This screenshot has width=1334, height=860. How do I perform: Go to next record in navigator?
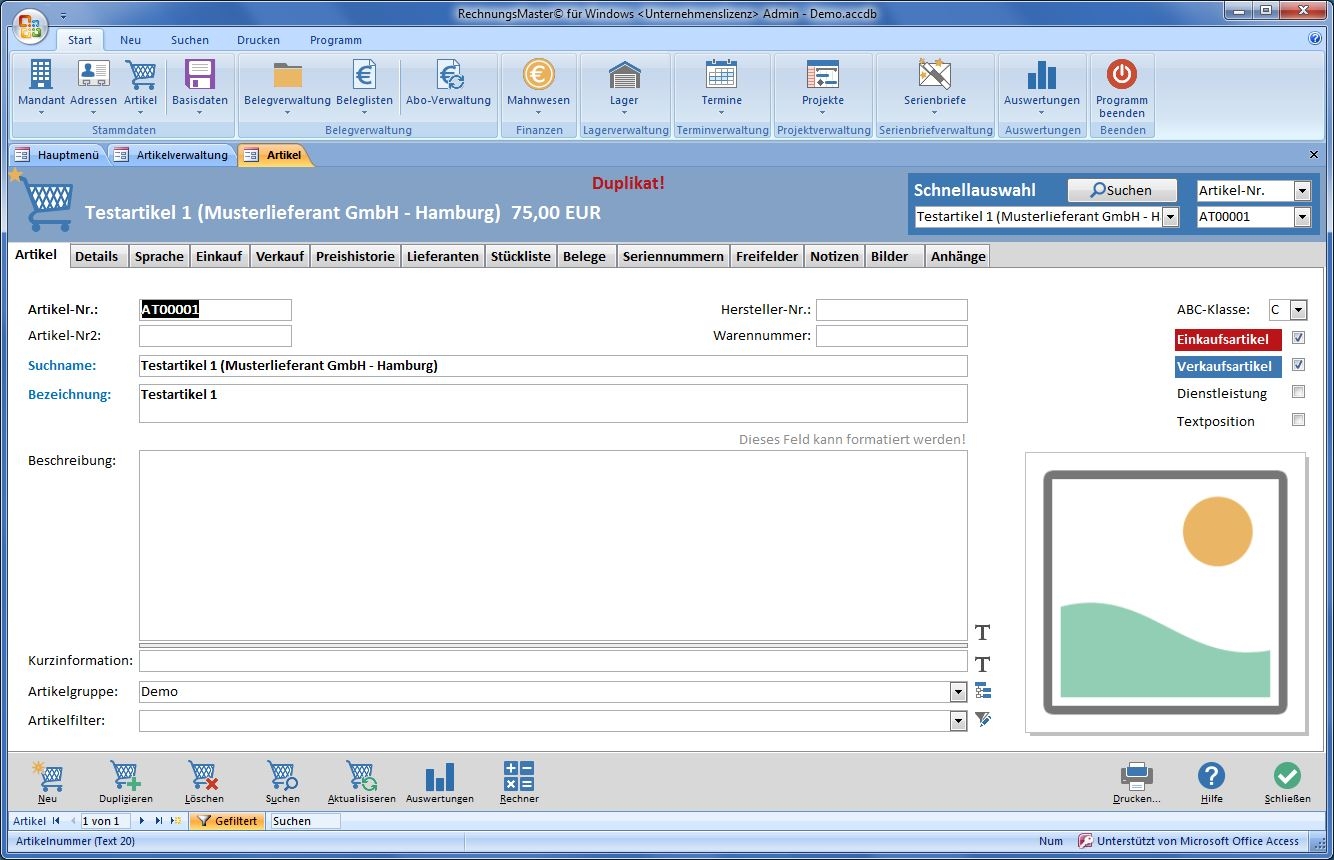pyautogui.click(x=142, y=821)
